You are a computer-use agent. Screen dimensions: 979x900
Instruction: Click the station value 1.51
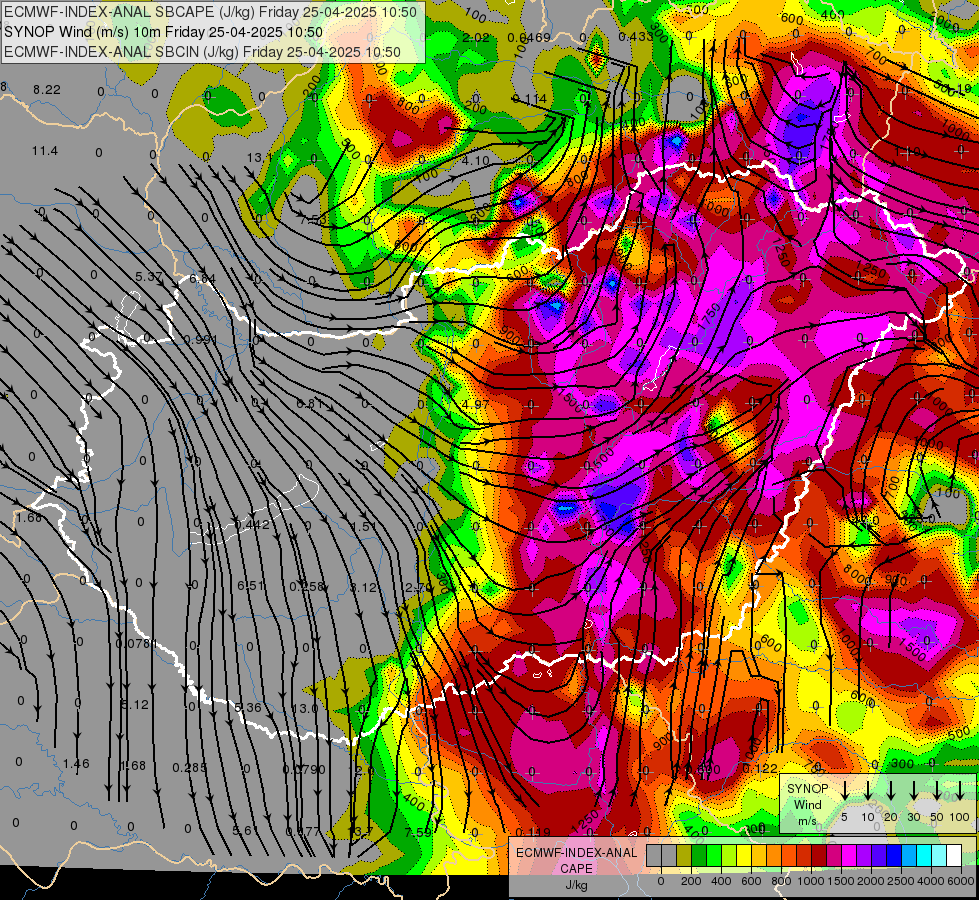pos(364,526)
